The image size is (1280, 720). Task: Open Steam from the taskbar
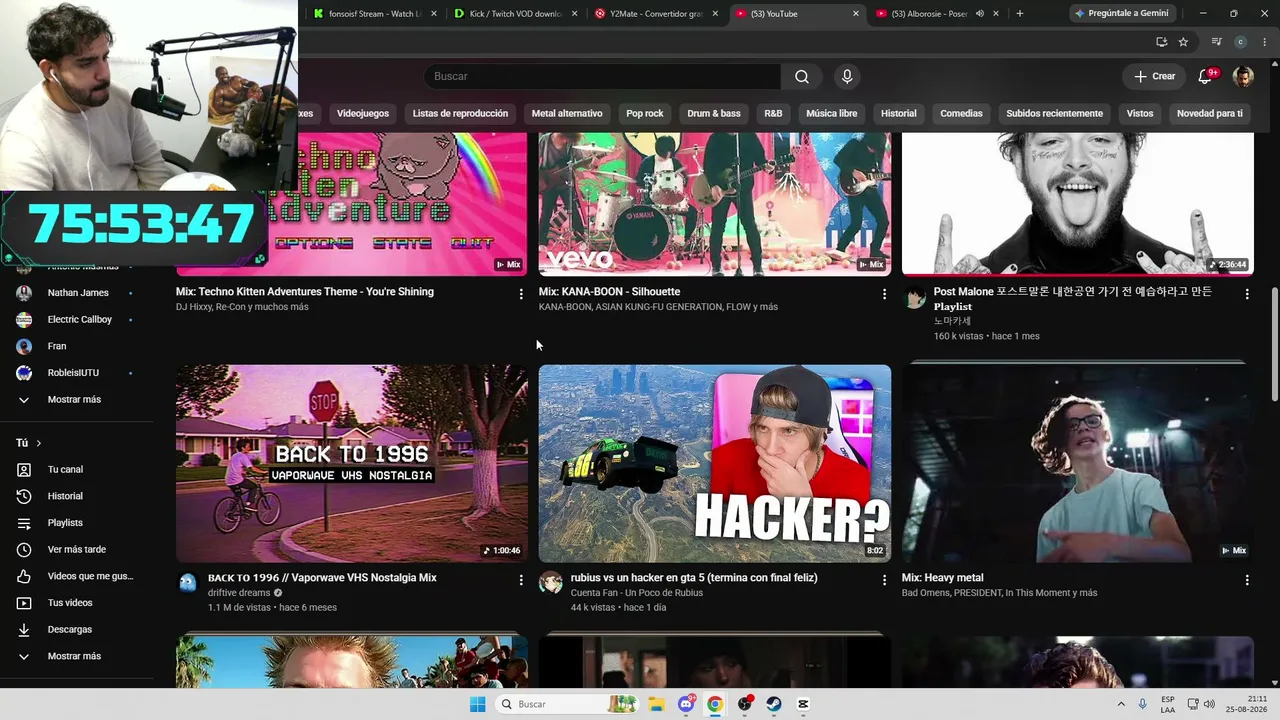click(x=774, y=704)
